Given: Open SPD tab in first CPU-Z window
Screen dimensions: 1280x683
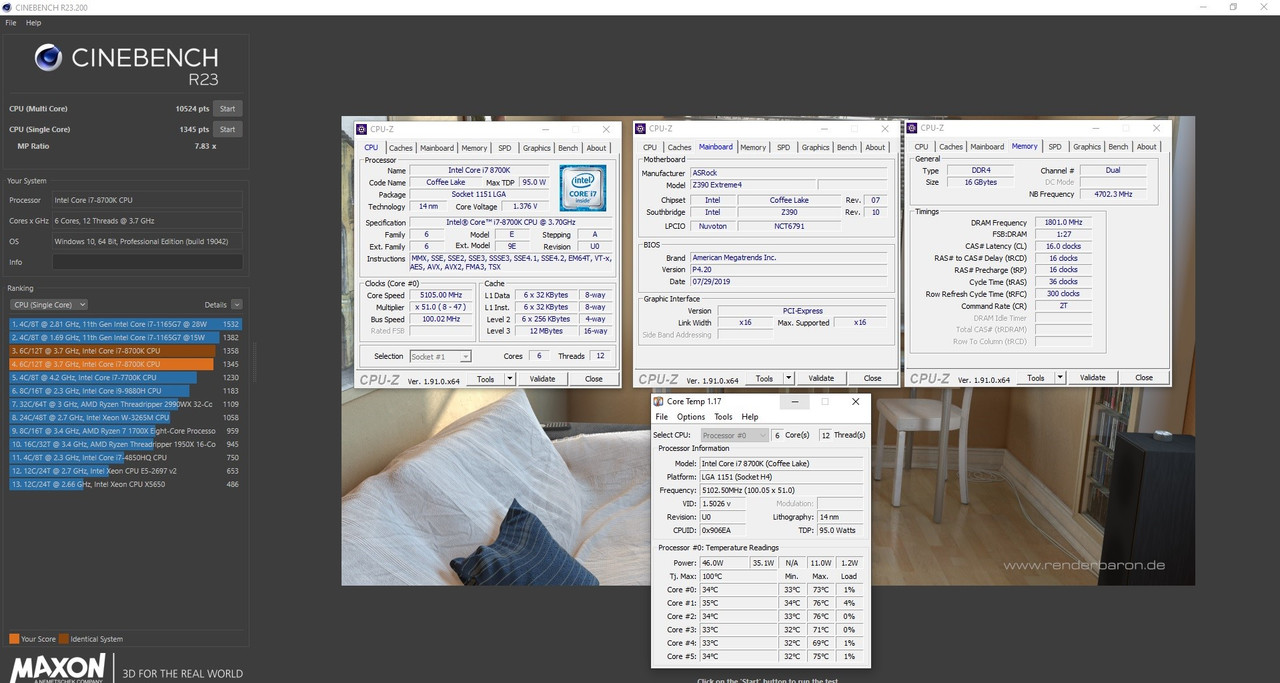Looking at the screenshot, I should coord(505,148).
